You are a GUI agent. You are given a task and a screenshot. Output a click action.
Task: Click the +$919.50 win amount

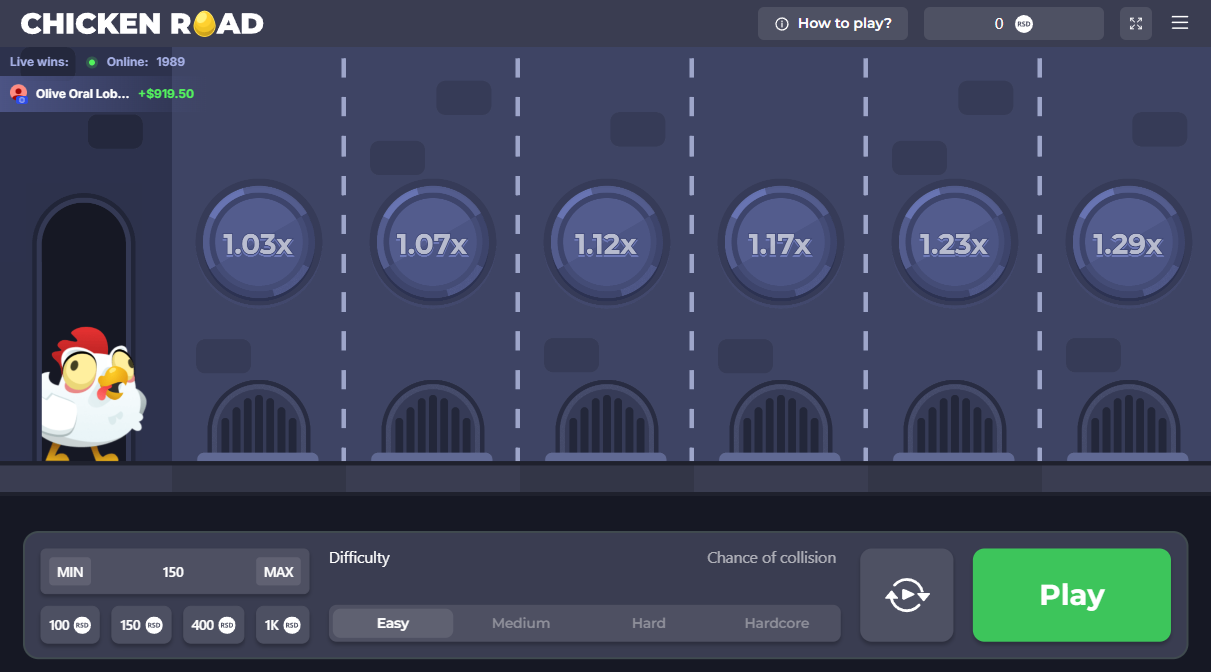166,94
